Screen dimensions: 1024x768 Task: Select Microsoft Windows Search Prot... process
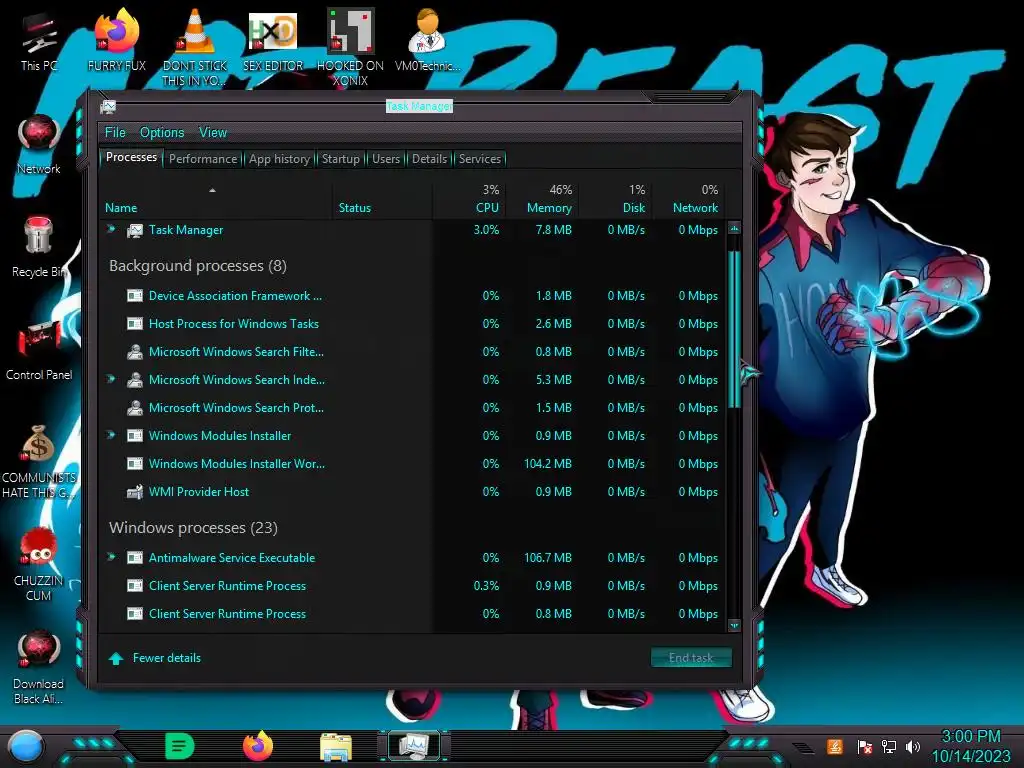pos(415,408)
